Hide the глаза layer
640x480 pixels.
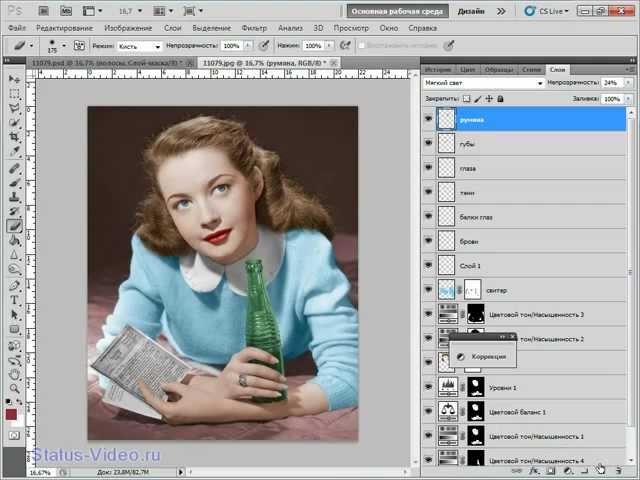[x=428, y=167]
